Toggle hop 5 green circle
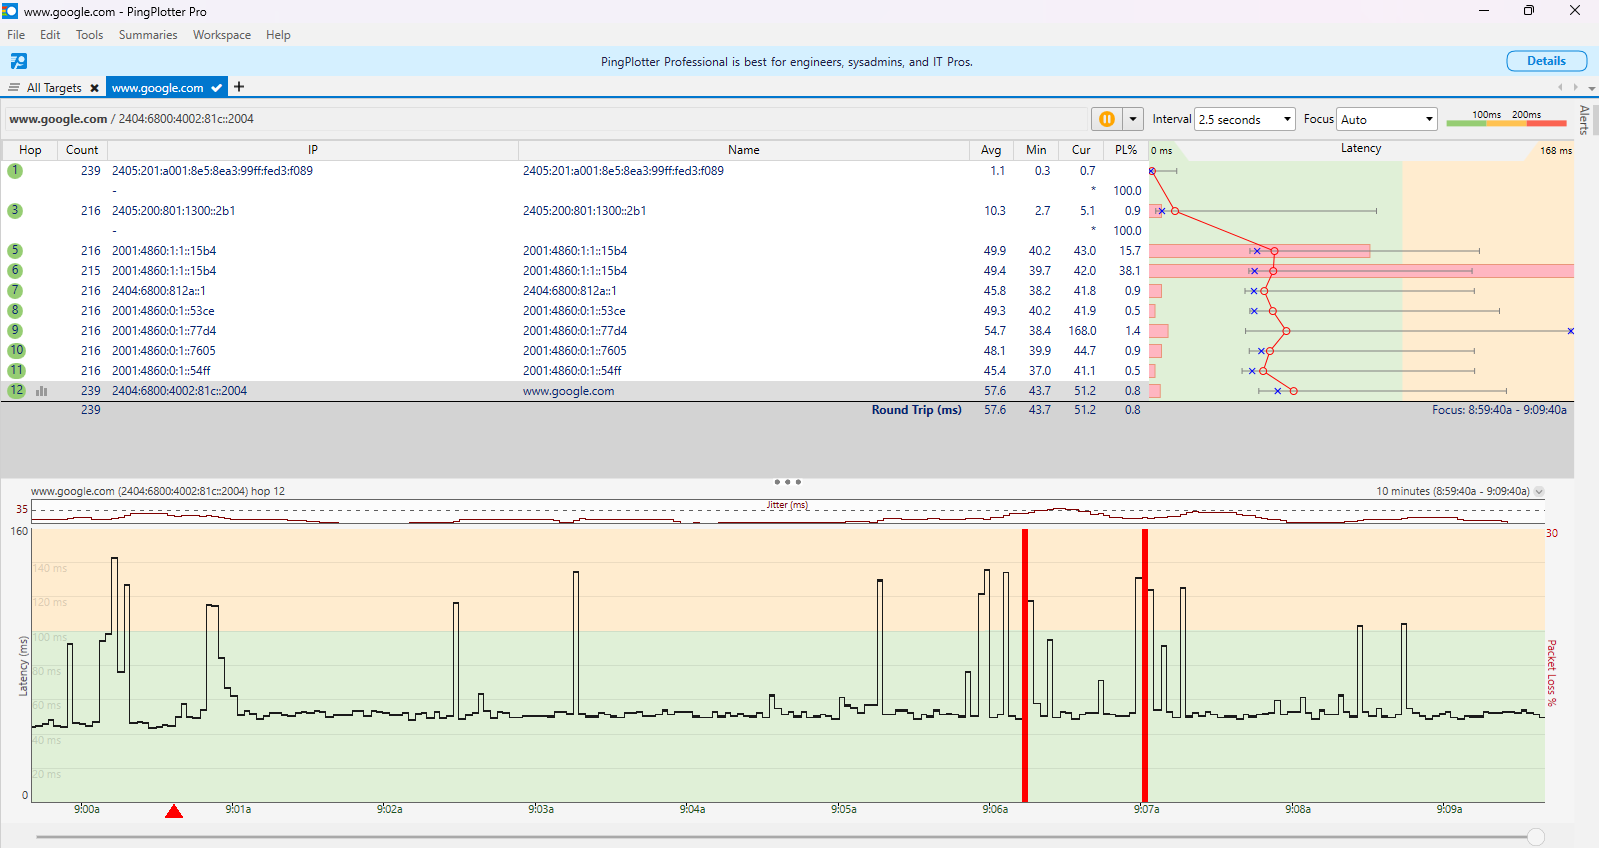Image resolution: width=1599 pixels, height=848 pixels. (15, 251)
